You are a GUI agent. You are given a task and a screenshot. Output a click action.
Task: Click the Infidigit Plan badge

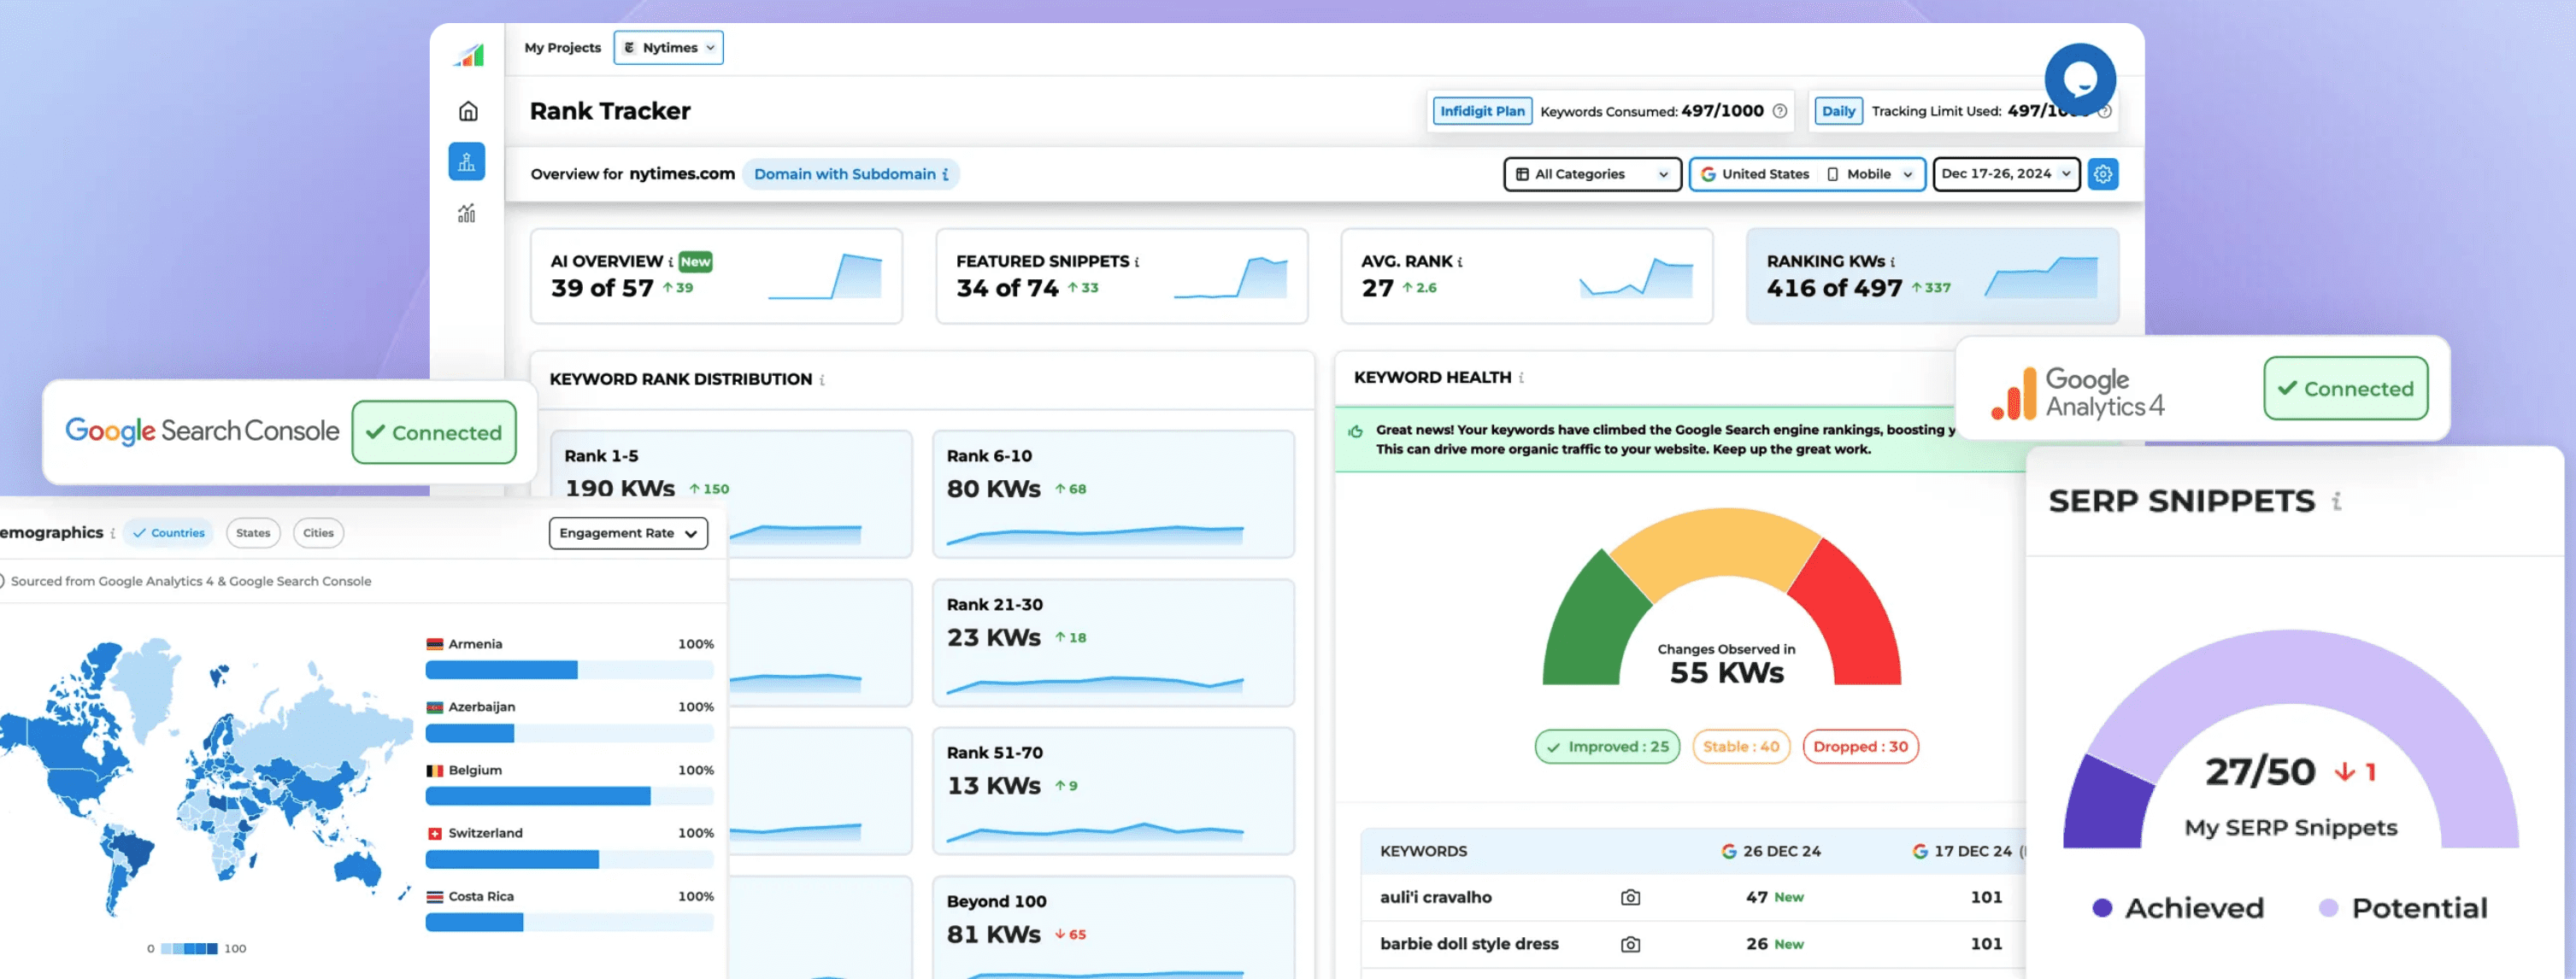point(1482,111)
